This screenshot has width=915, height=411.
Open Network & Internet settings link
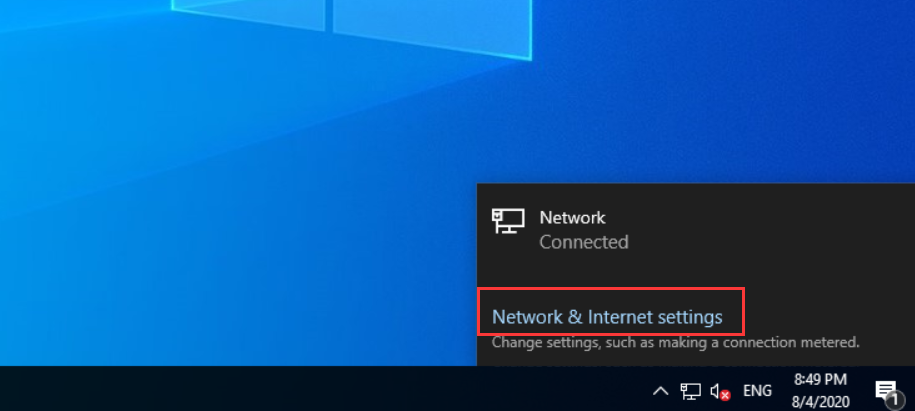click(x=607, y=317)
